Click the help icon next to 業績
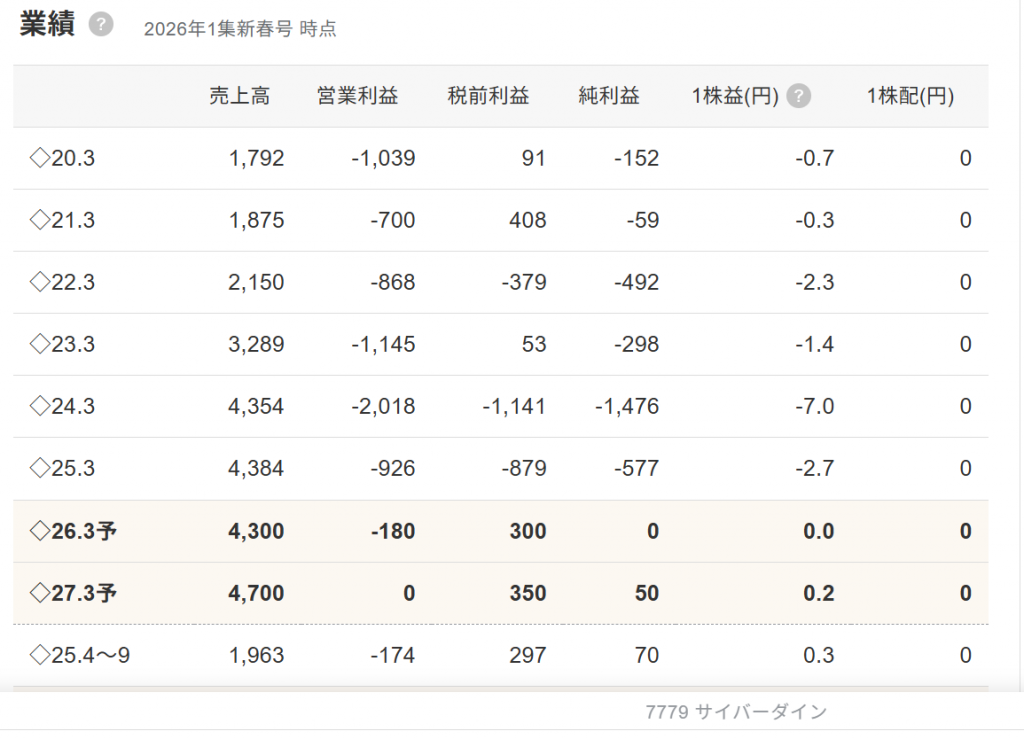 click(101, 25)
